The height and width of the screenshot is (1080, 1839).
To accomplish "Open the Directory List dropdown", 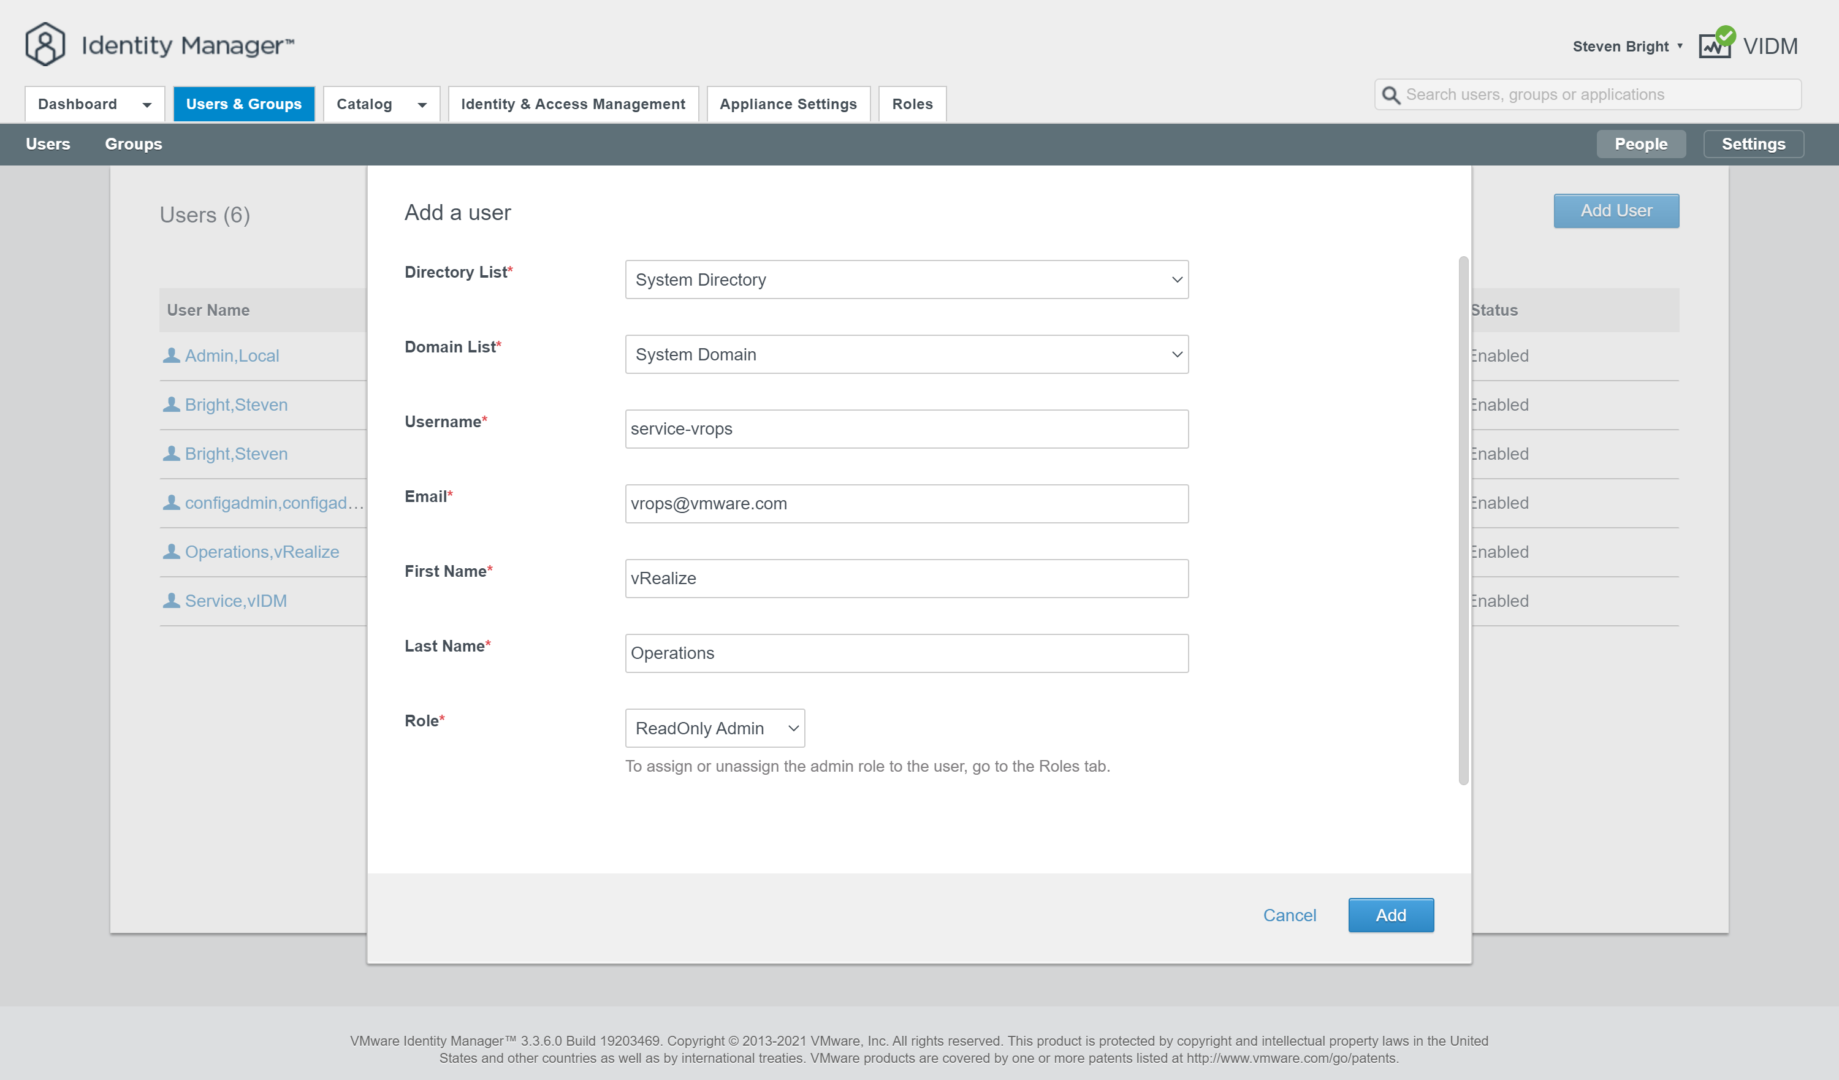I will pyautogui.click(x=906, y=280).
